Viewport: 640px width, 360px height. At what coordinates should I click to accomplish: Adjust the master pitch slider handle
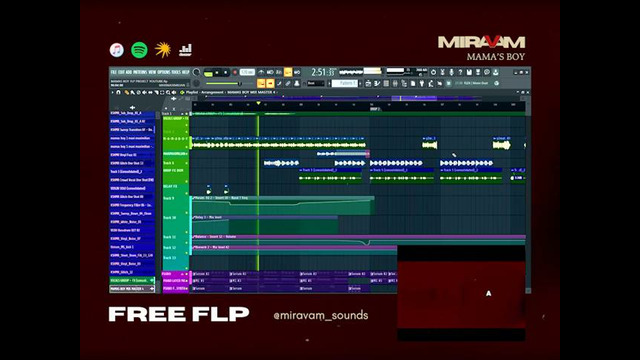(240, 84)
